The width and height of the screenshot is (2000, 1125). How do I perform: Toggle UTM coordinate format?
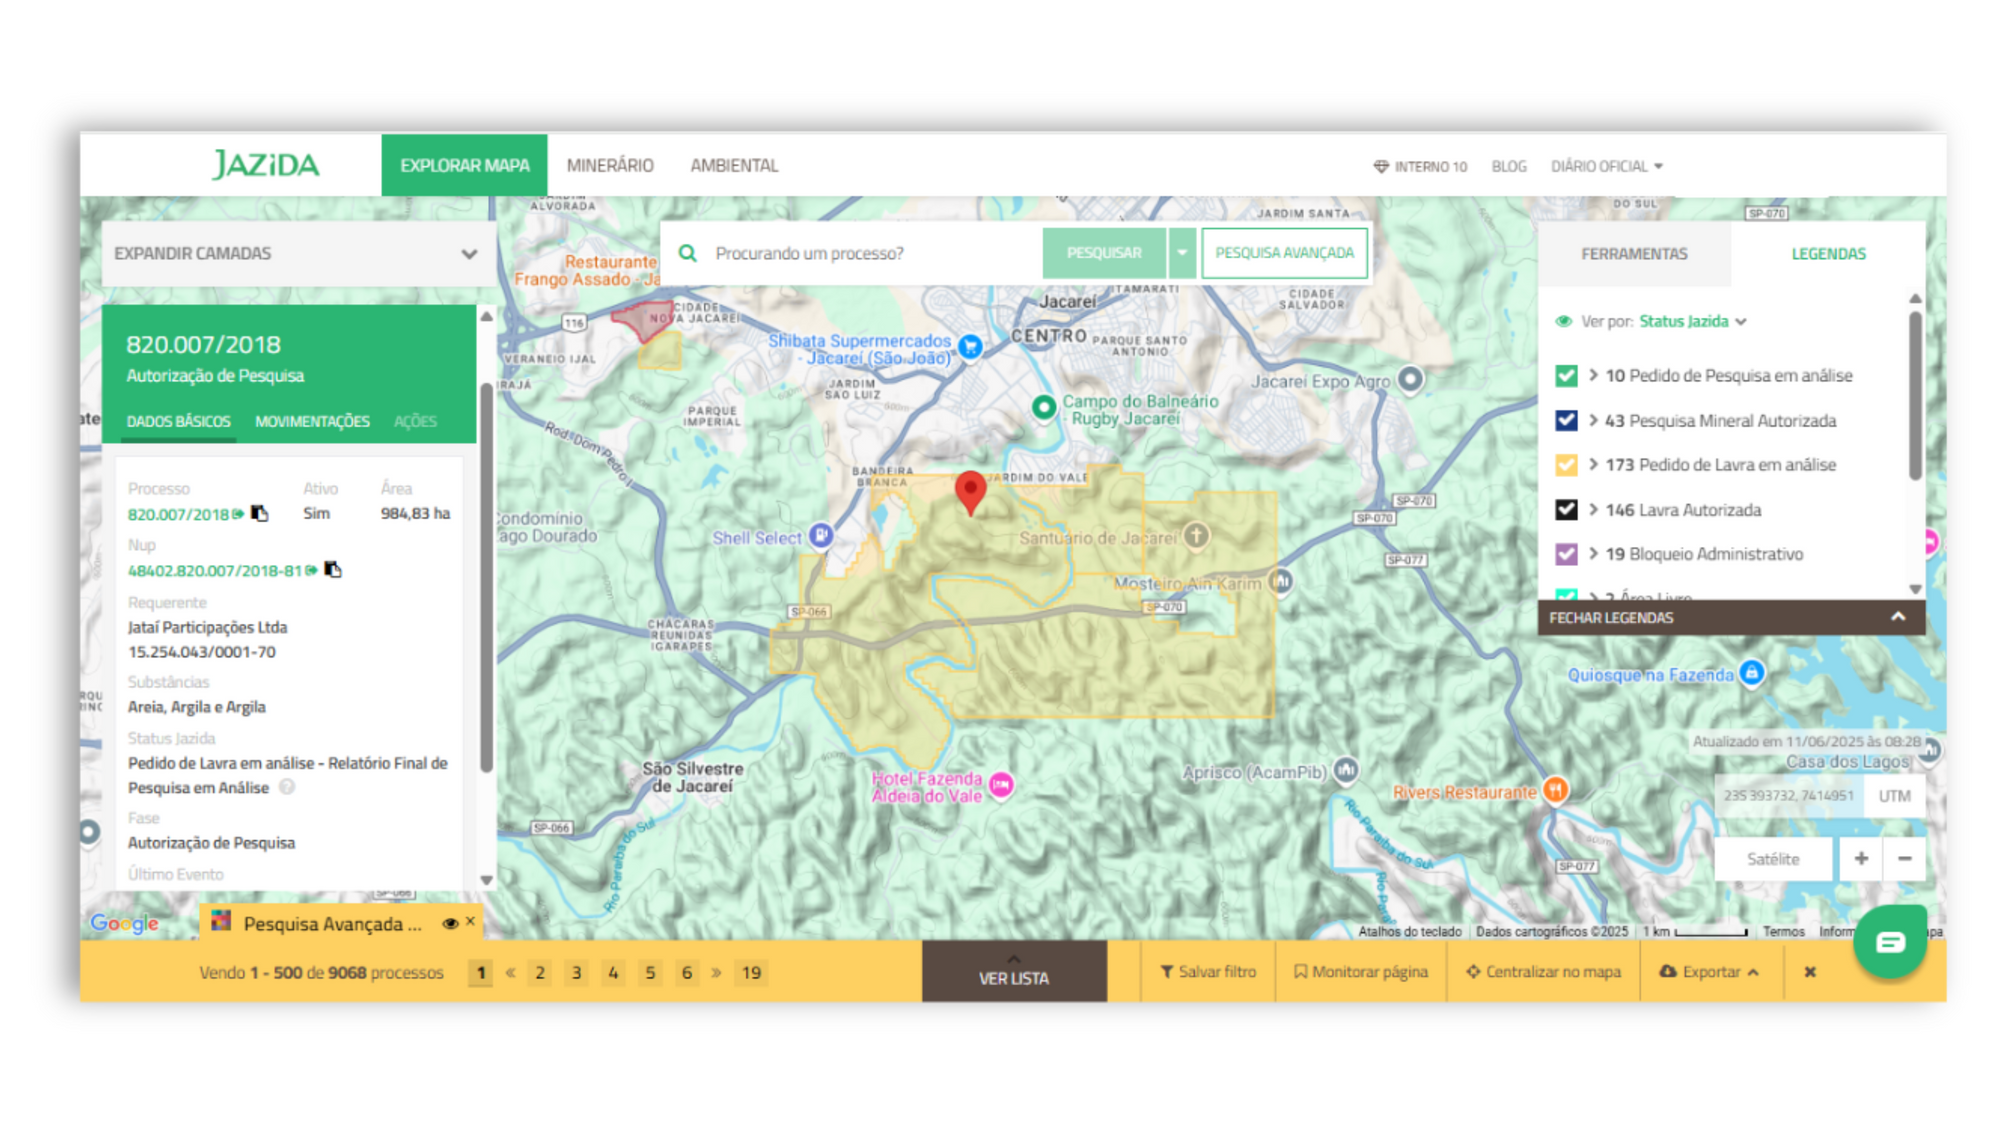[1894, 796]
